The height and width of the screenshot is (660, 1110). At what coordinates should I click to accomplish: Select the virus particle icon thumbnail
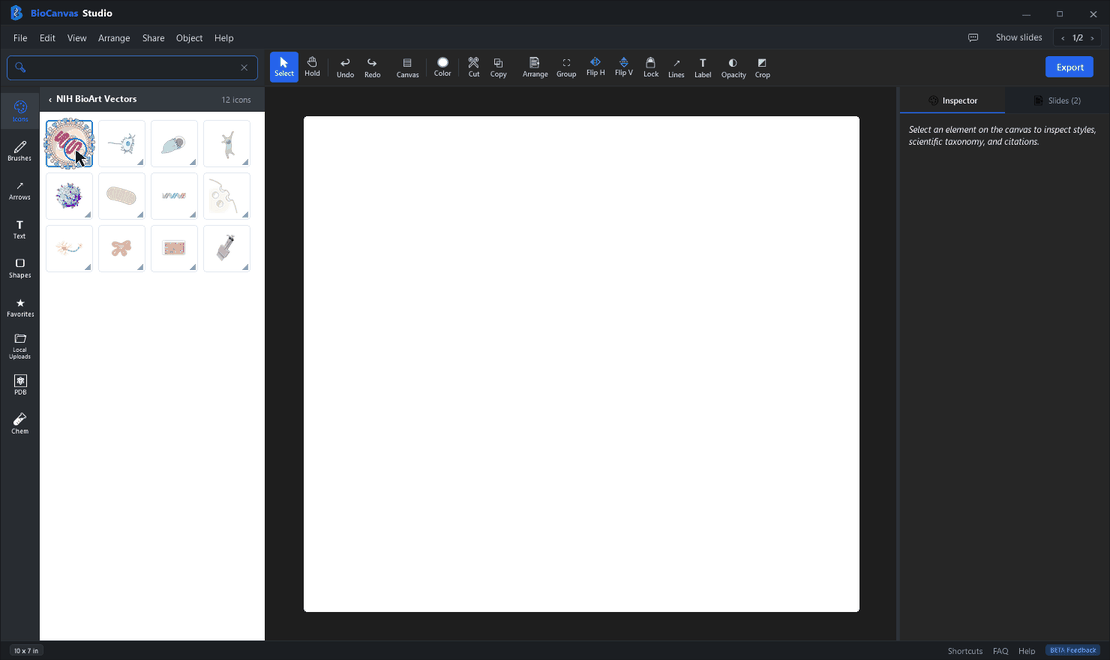pyautogui.click(x=69, y=144)
